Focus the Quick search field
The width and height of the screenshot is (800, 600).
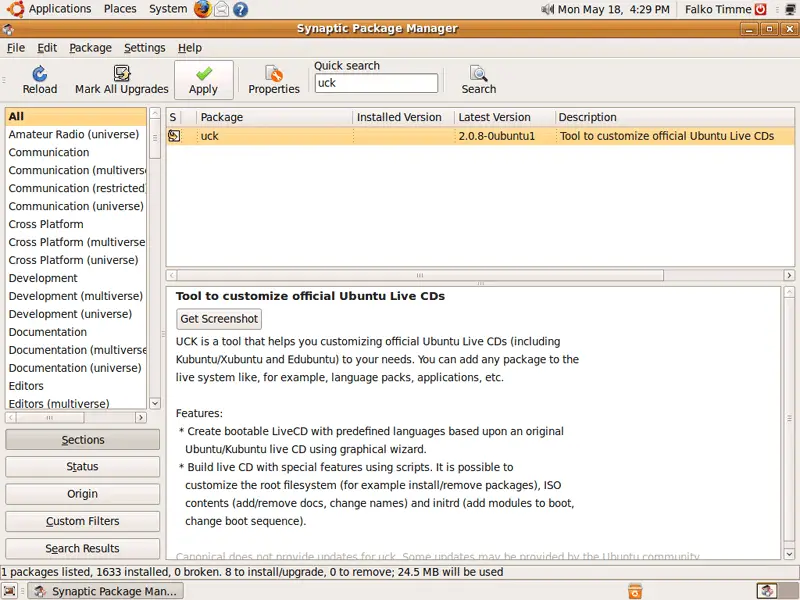376,83
